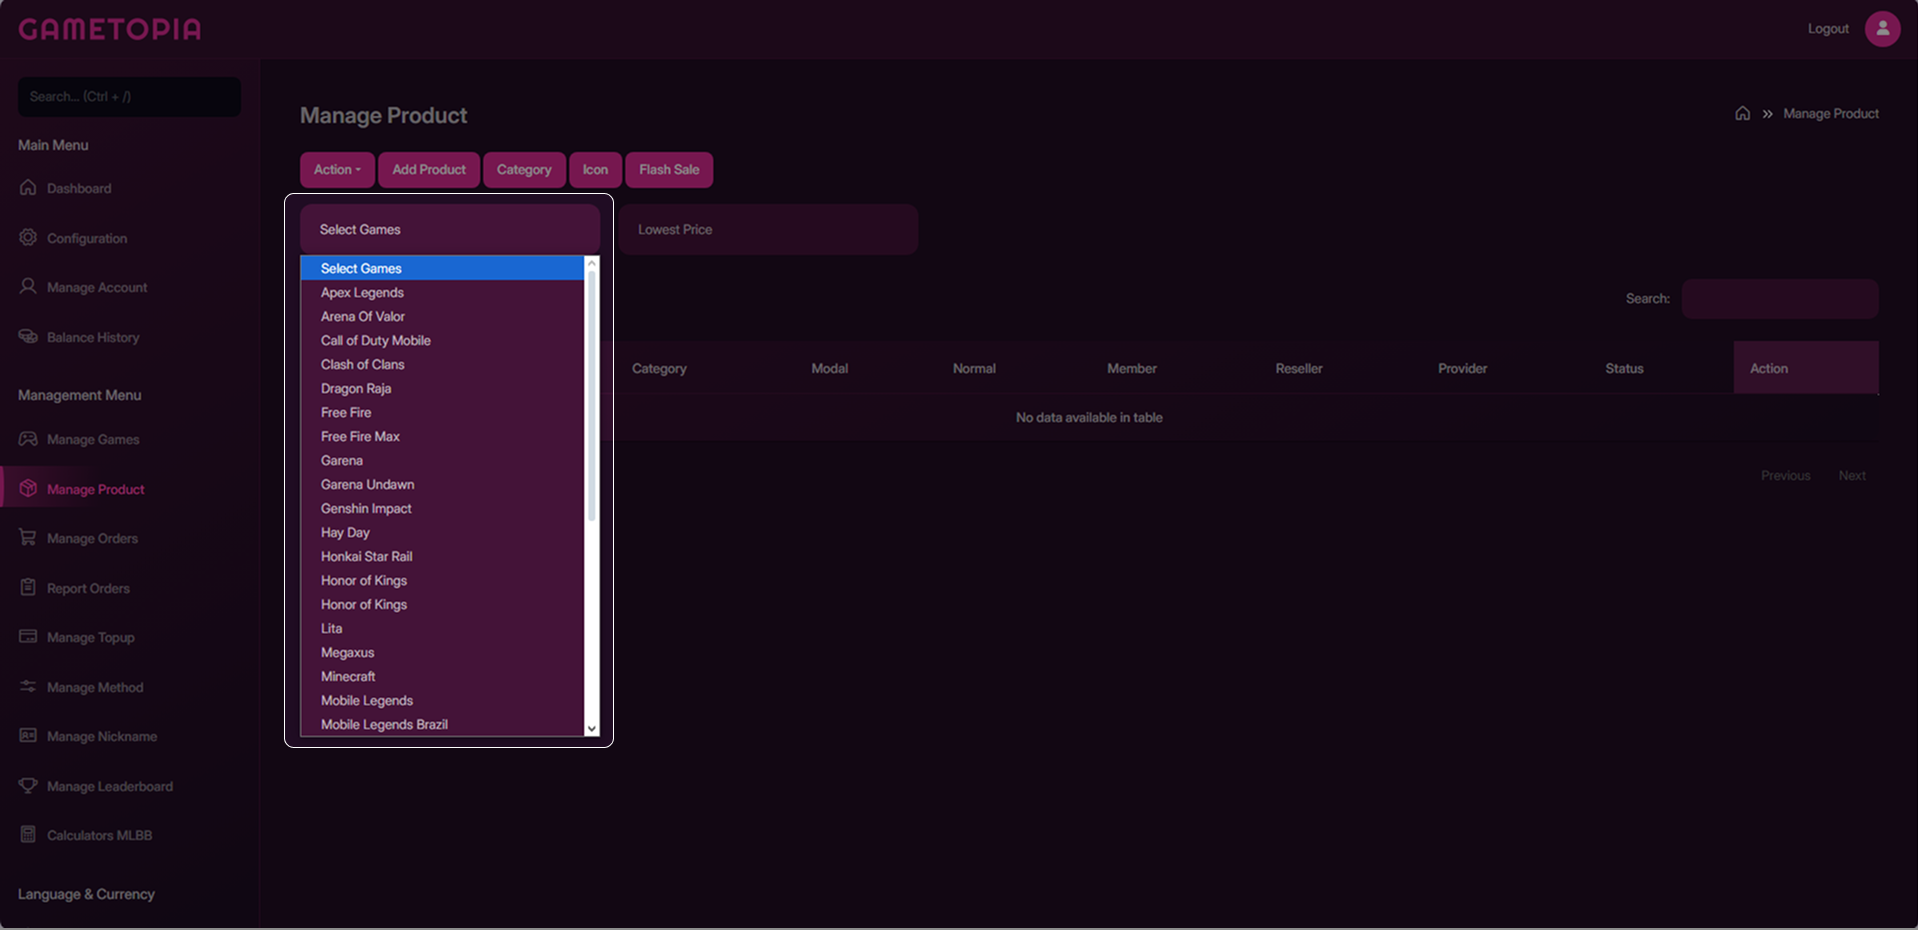Sort table by Status column
Viewport: 1918px width, 930px height.
(x=1624, y=369)
